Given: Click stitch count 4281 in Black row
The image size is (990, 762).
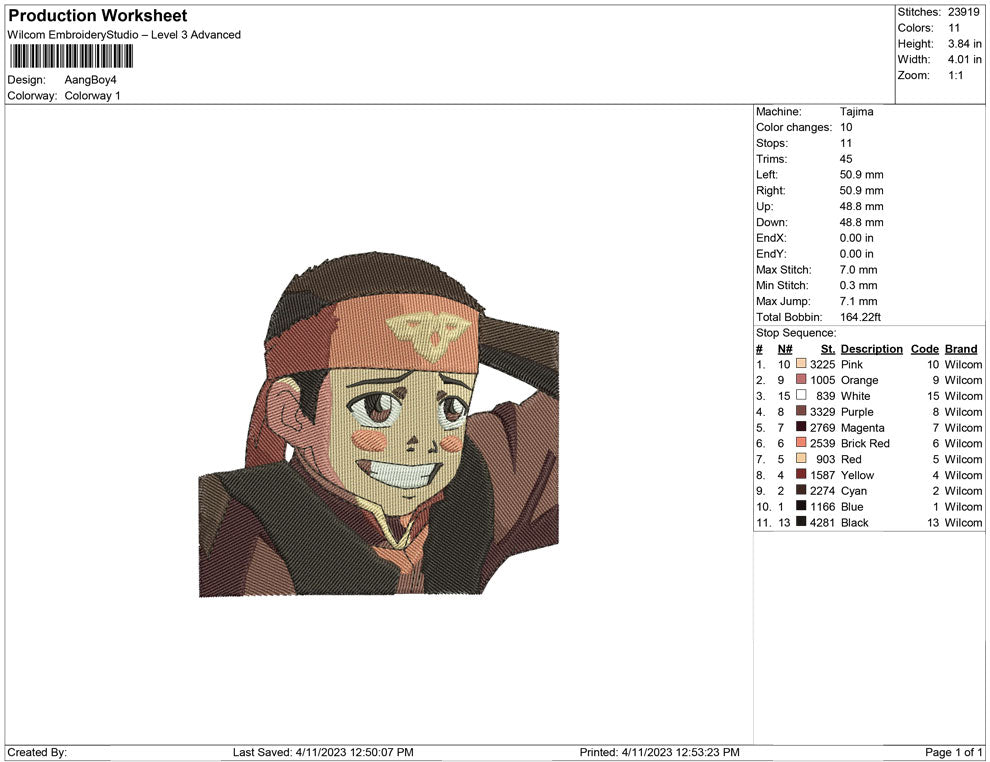Looking at the screenshot, I should pyautogui.click(x=822, y=522).
